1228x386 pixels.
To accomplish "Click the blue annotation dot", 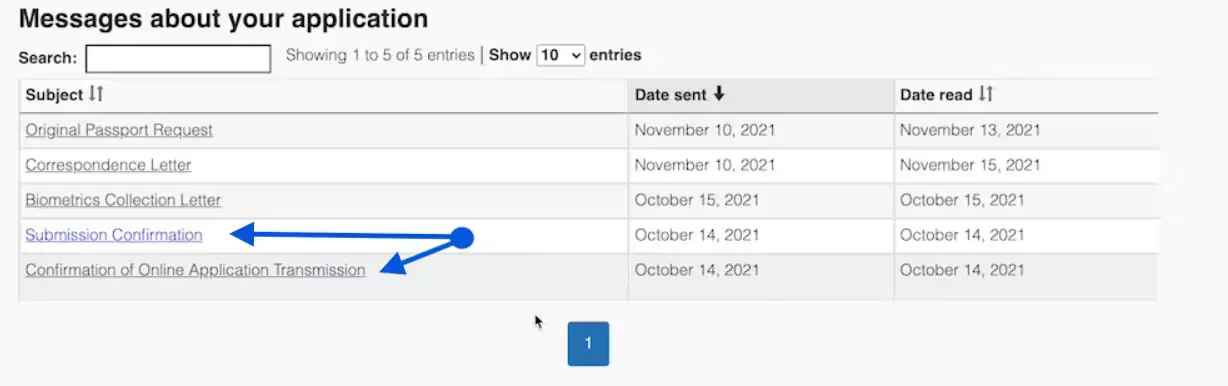I will coord(462,238).
